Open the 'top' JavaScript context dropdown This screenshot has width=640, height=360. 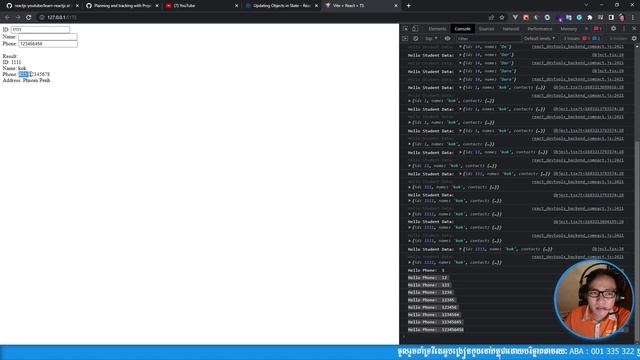(431, 38)
